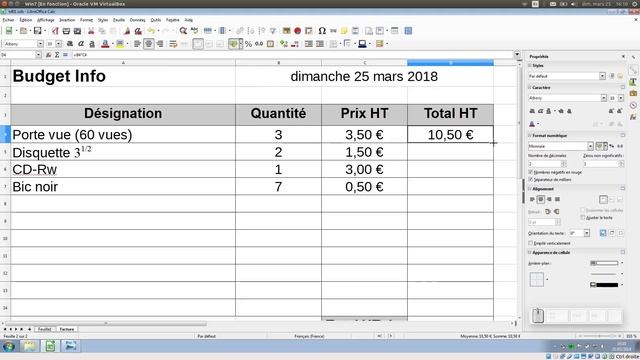Open the 'Orientation du texte' angle dropdown
The width and height of the screenshot is (640, 360).
(x=587, y=233)
